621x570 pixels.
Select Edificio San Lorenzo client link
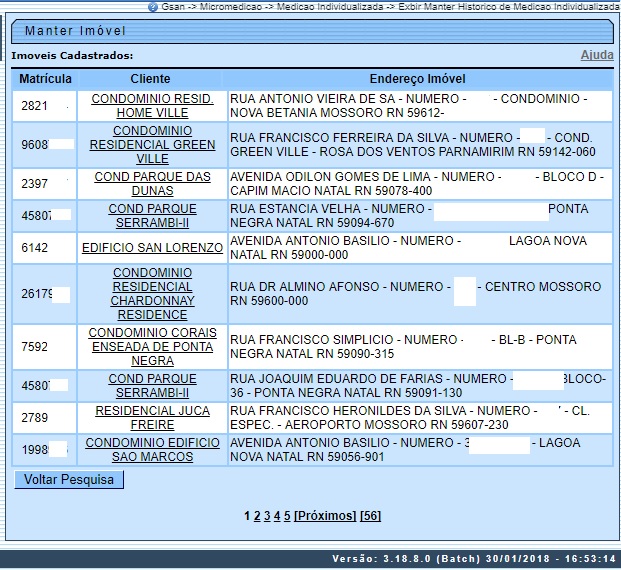pyautogui.click(x=150, y=248)
